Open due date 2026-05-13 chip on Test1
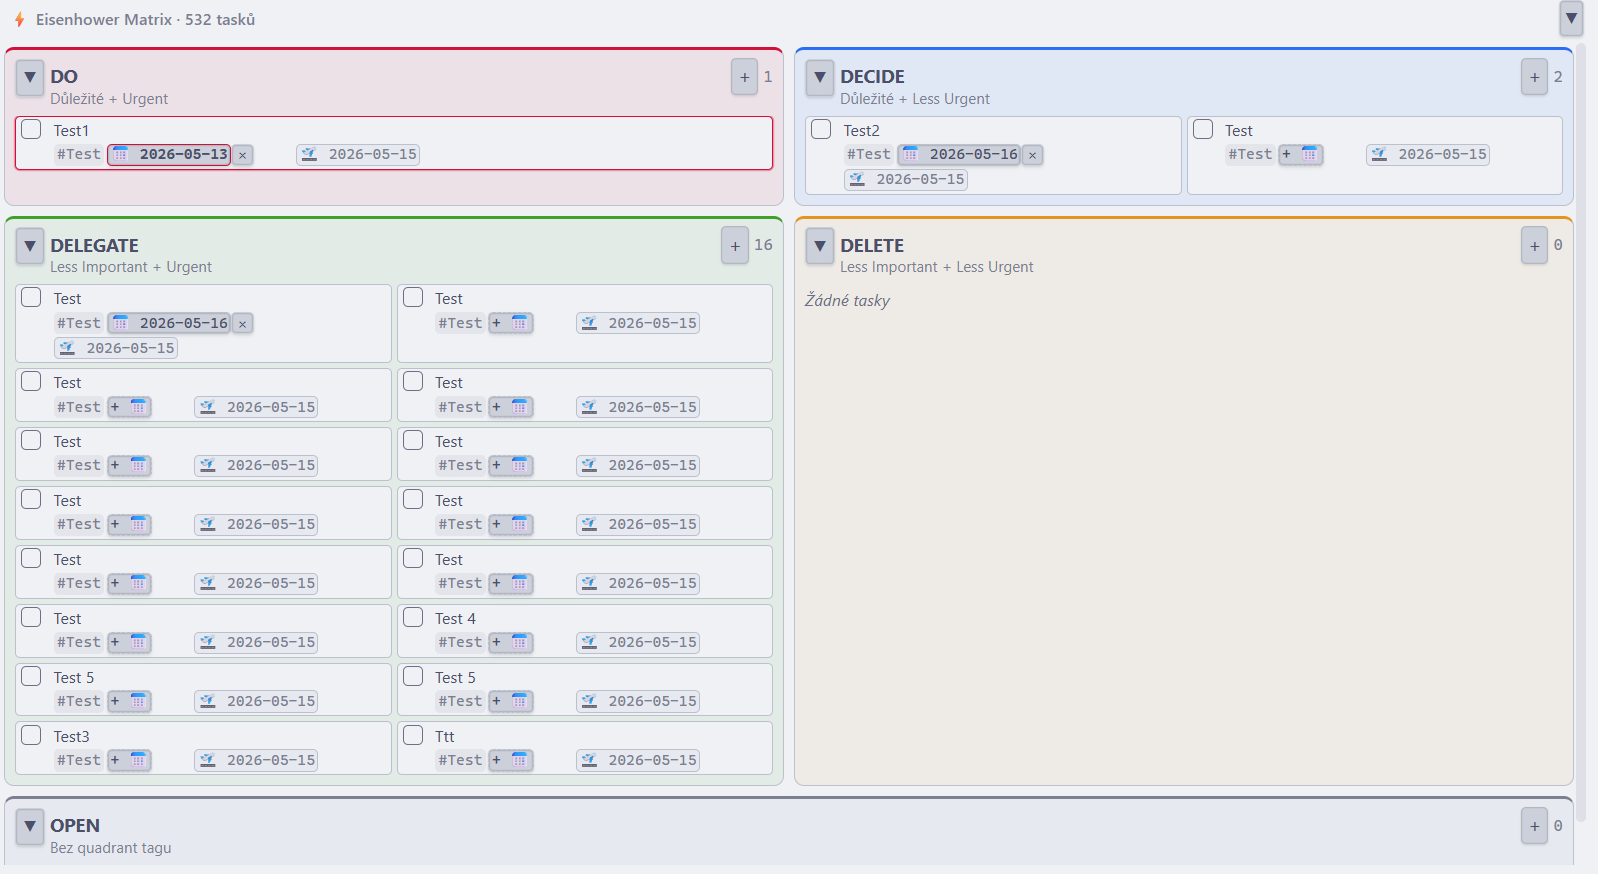 pyautogui.click(x=170, y=155)
